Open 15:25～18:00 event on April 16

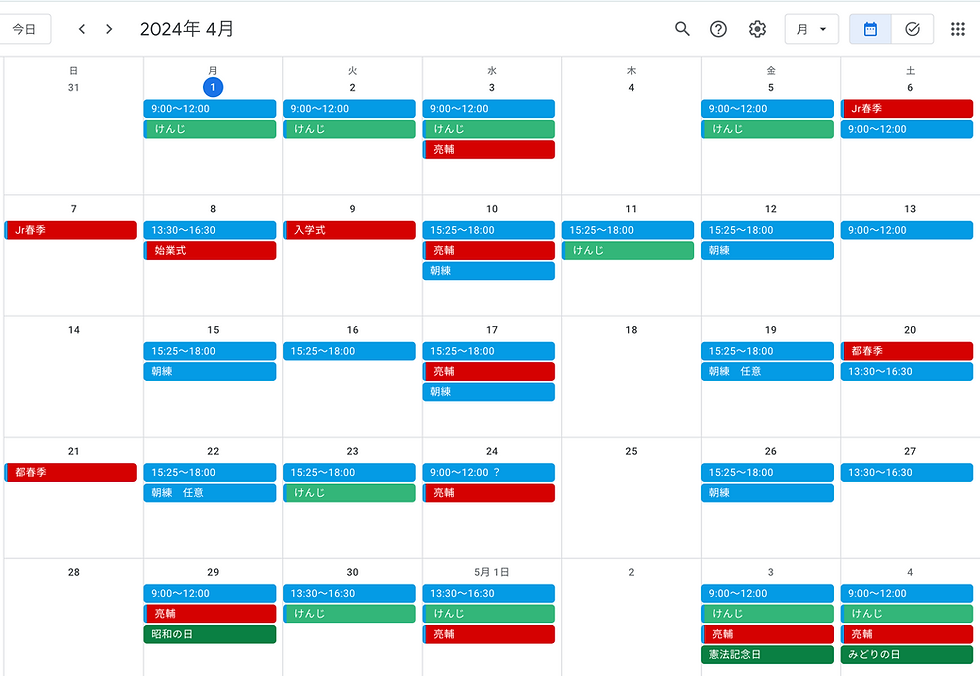pos(349,351)
